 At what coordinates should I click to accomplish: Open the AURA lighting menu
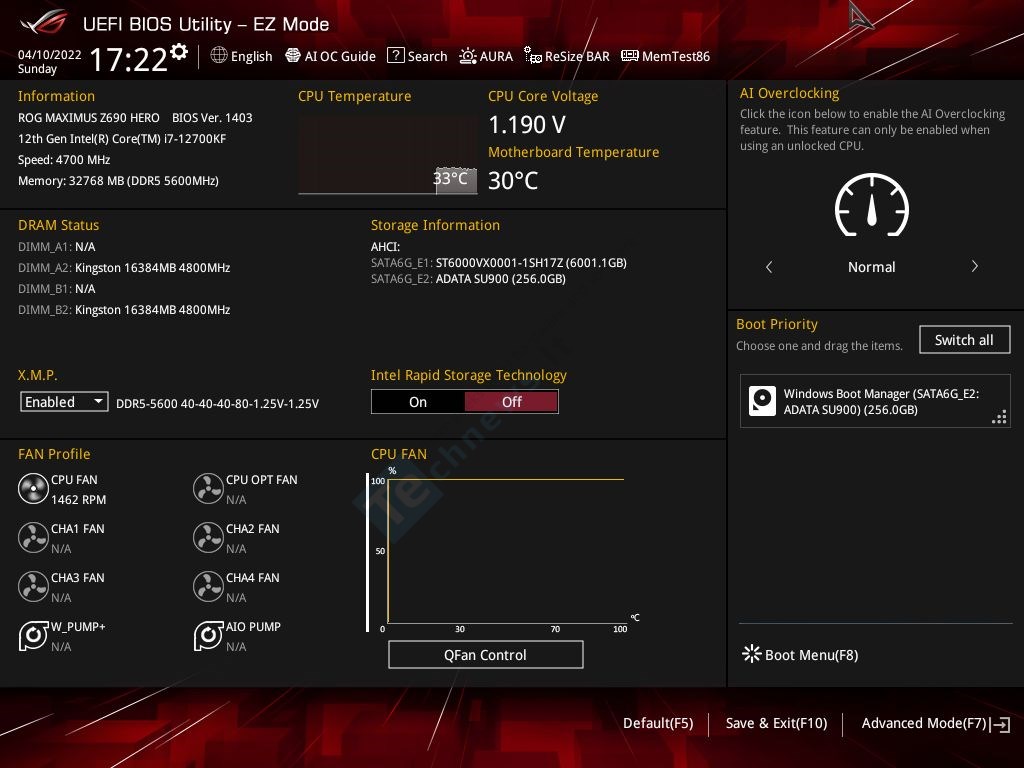point(486,56)
